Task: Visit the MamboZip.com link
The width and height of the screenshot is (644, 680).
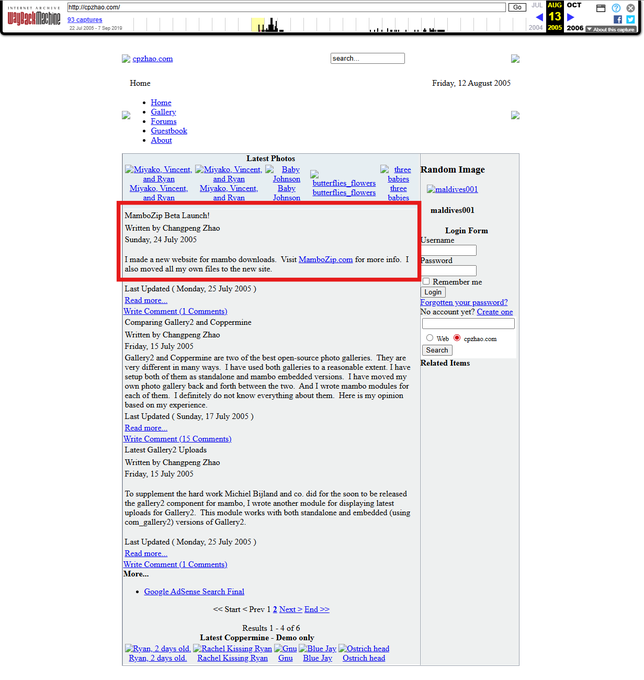Action: coord(325,259)
